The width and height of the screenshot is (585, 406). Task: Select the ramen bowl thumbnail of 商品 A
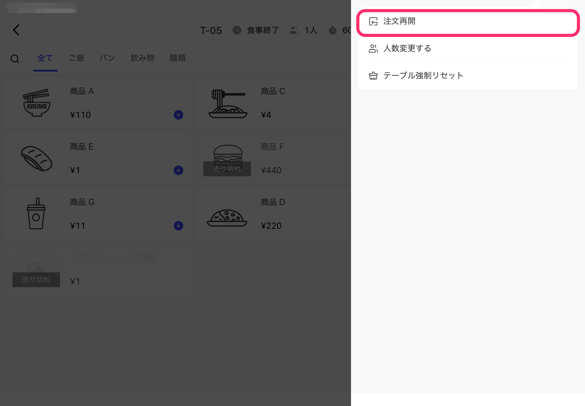click(36, 103)
